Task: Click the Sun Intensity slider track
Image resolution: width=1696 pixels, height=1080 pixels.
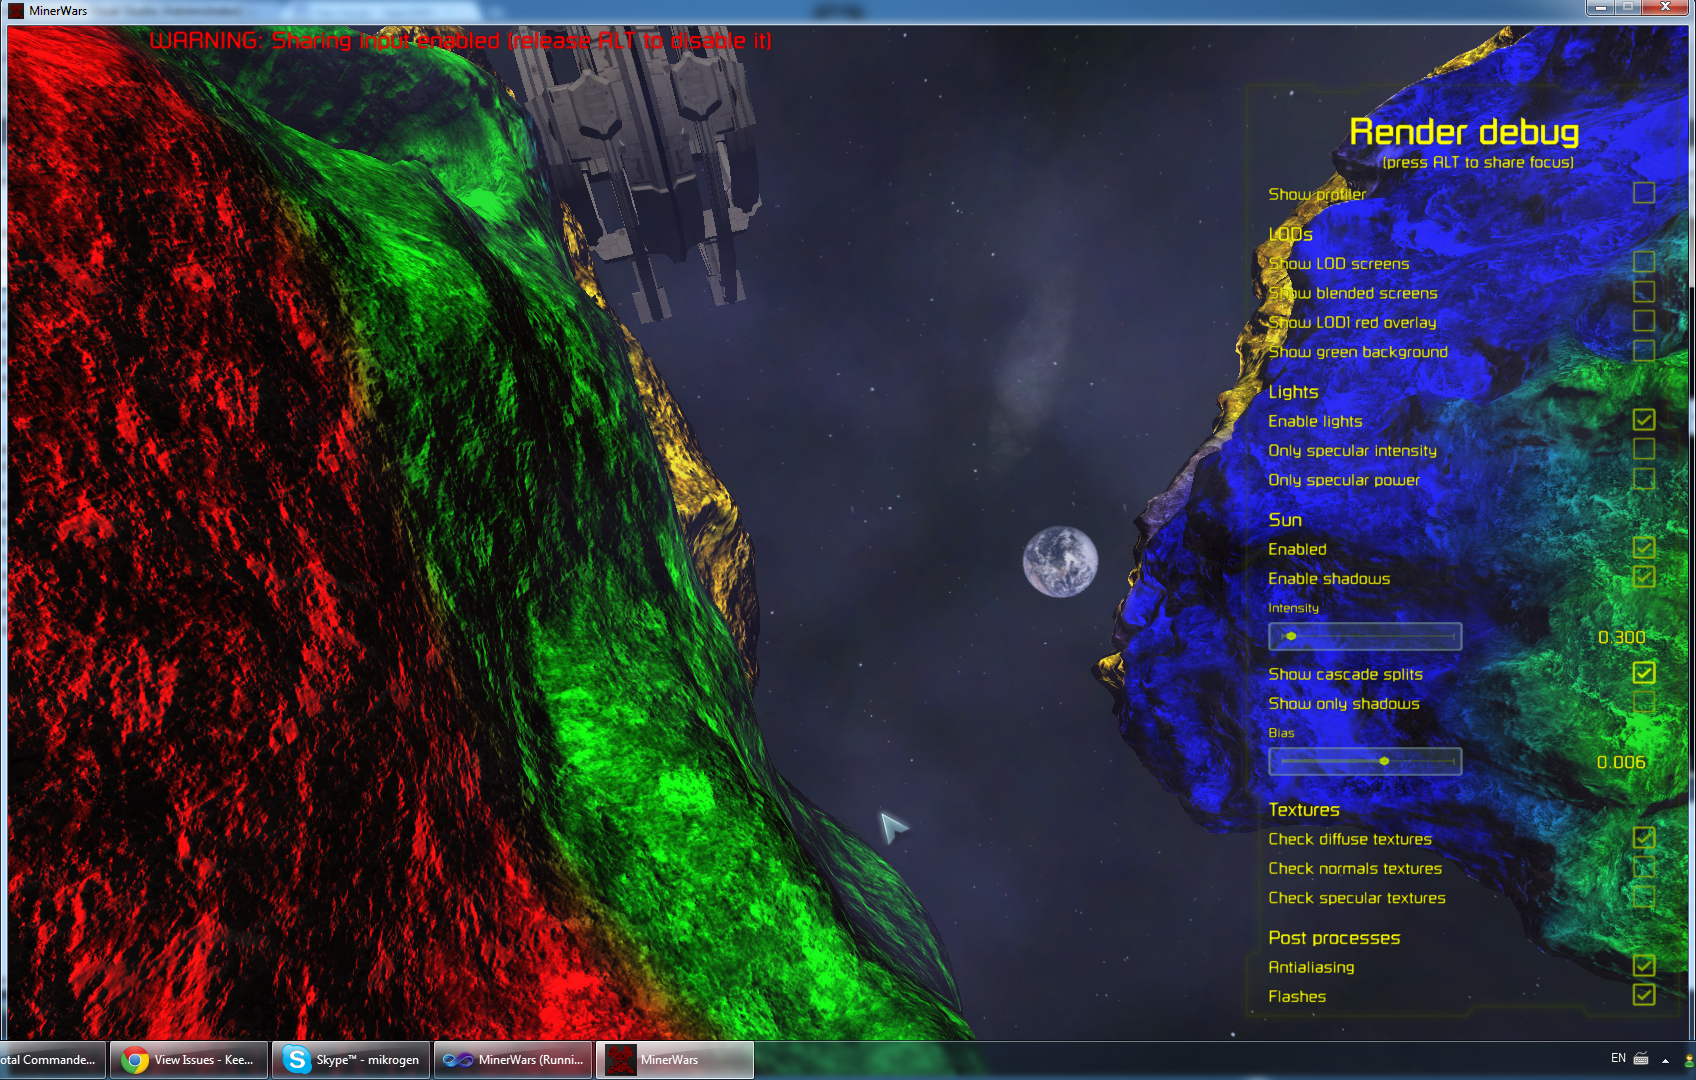Action: point(1366,636)
